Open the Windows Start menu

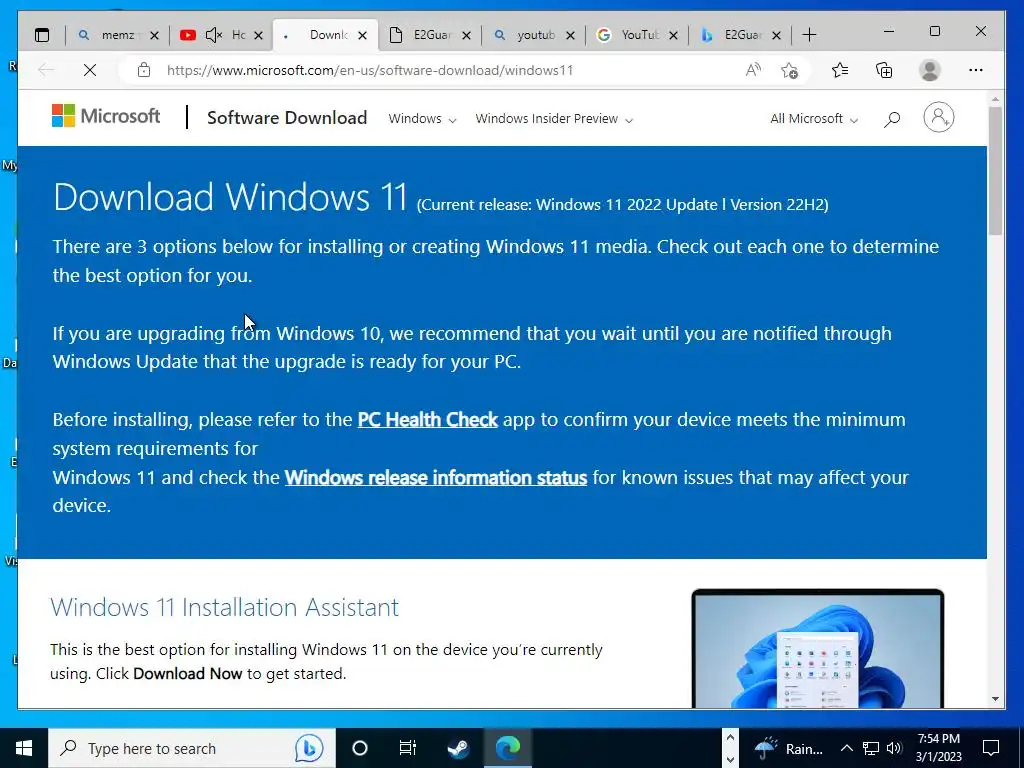tap(24, 748)
